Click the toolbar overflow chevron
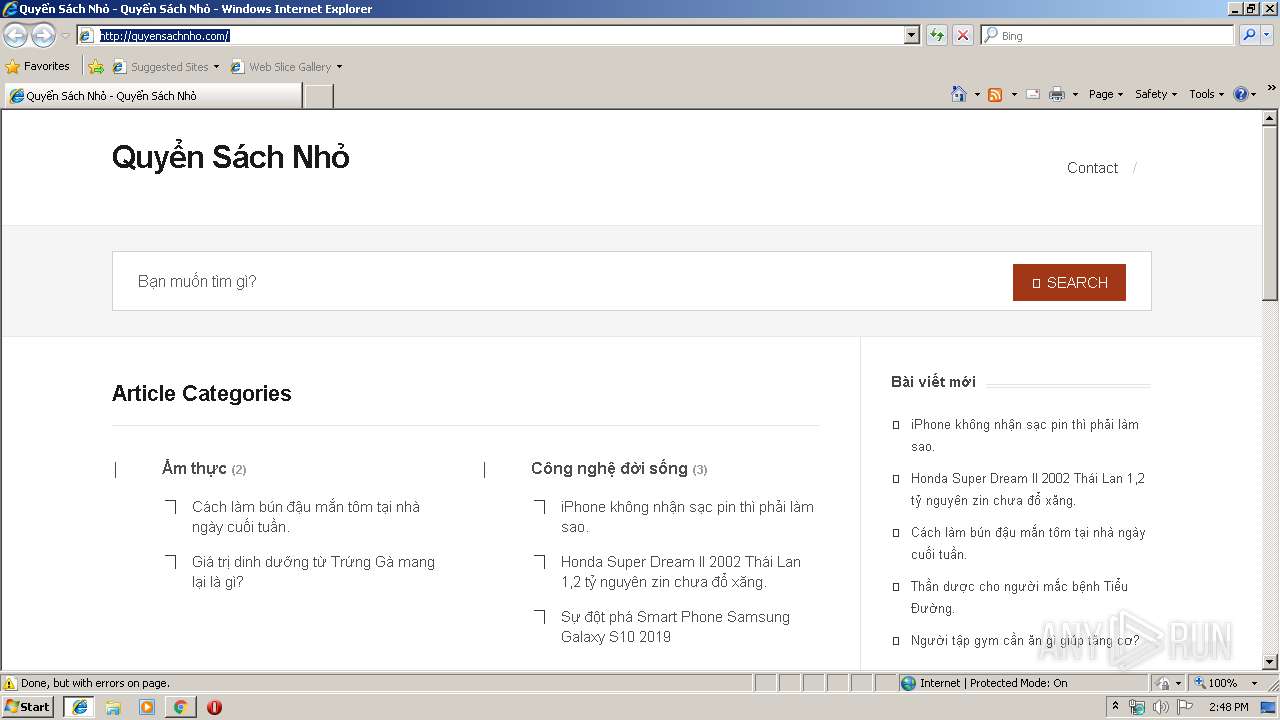This screenshot has width=1280, height=720. pos(1271,89)
